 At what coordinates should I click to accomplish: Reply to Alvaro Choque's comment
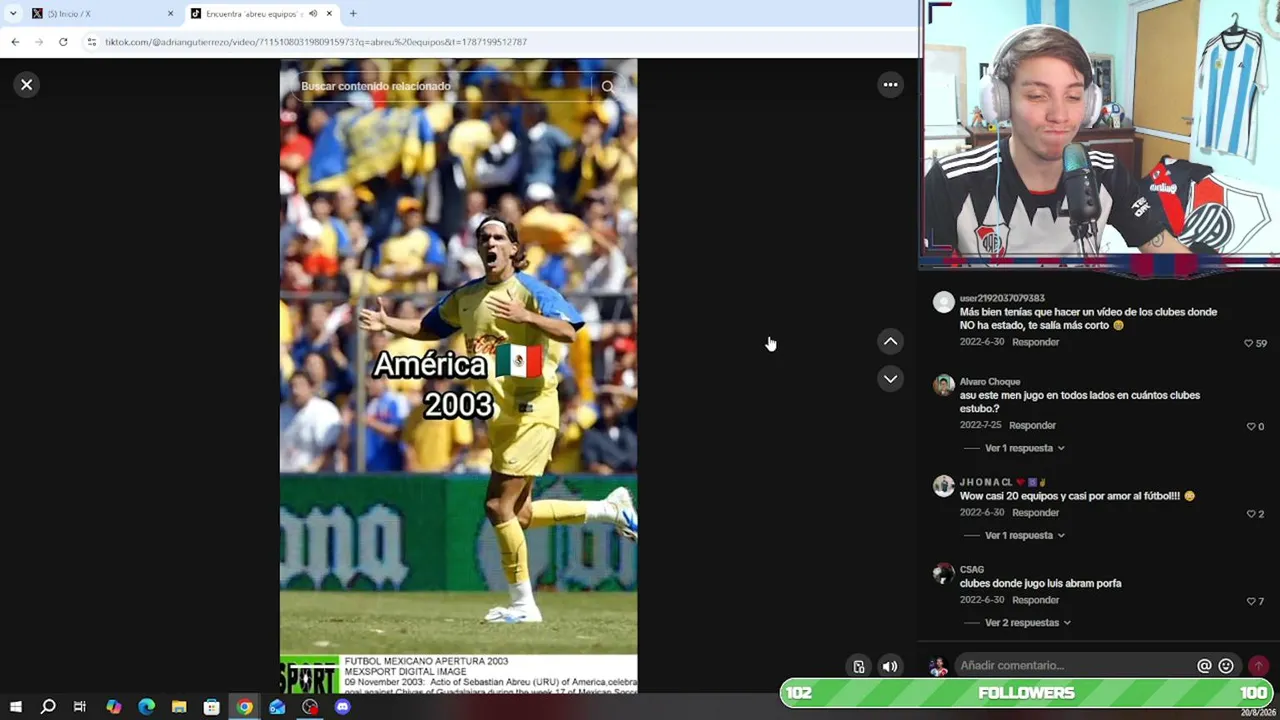pos(1032,425)
